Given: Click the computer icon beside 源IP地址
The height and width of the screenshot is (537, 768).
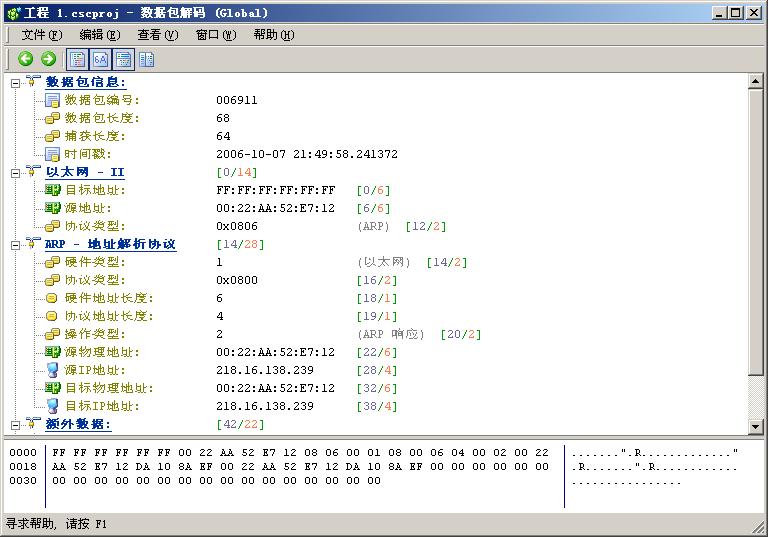Looking at the screenshot, I should [52, 370].
